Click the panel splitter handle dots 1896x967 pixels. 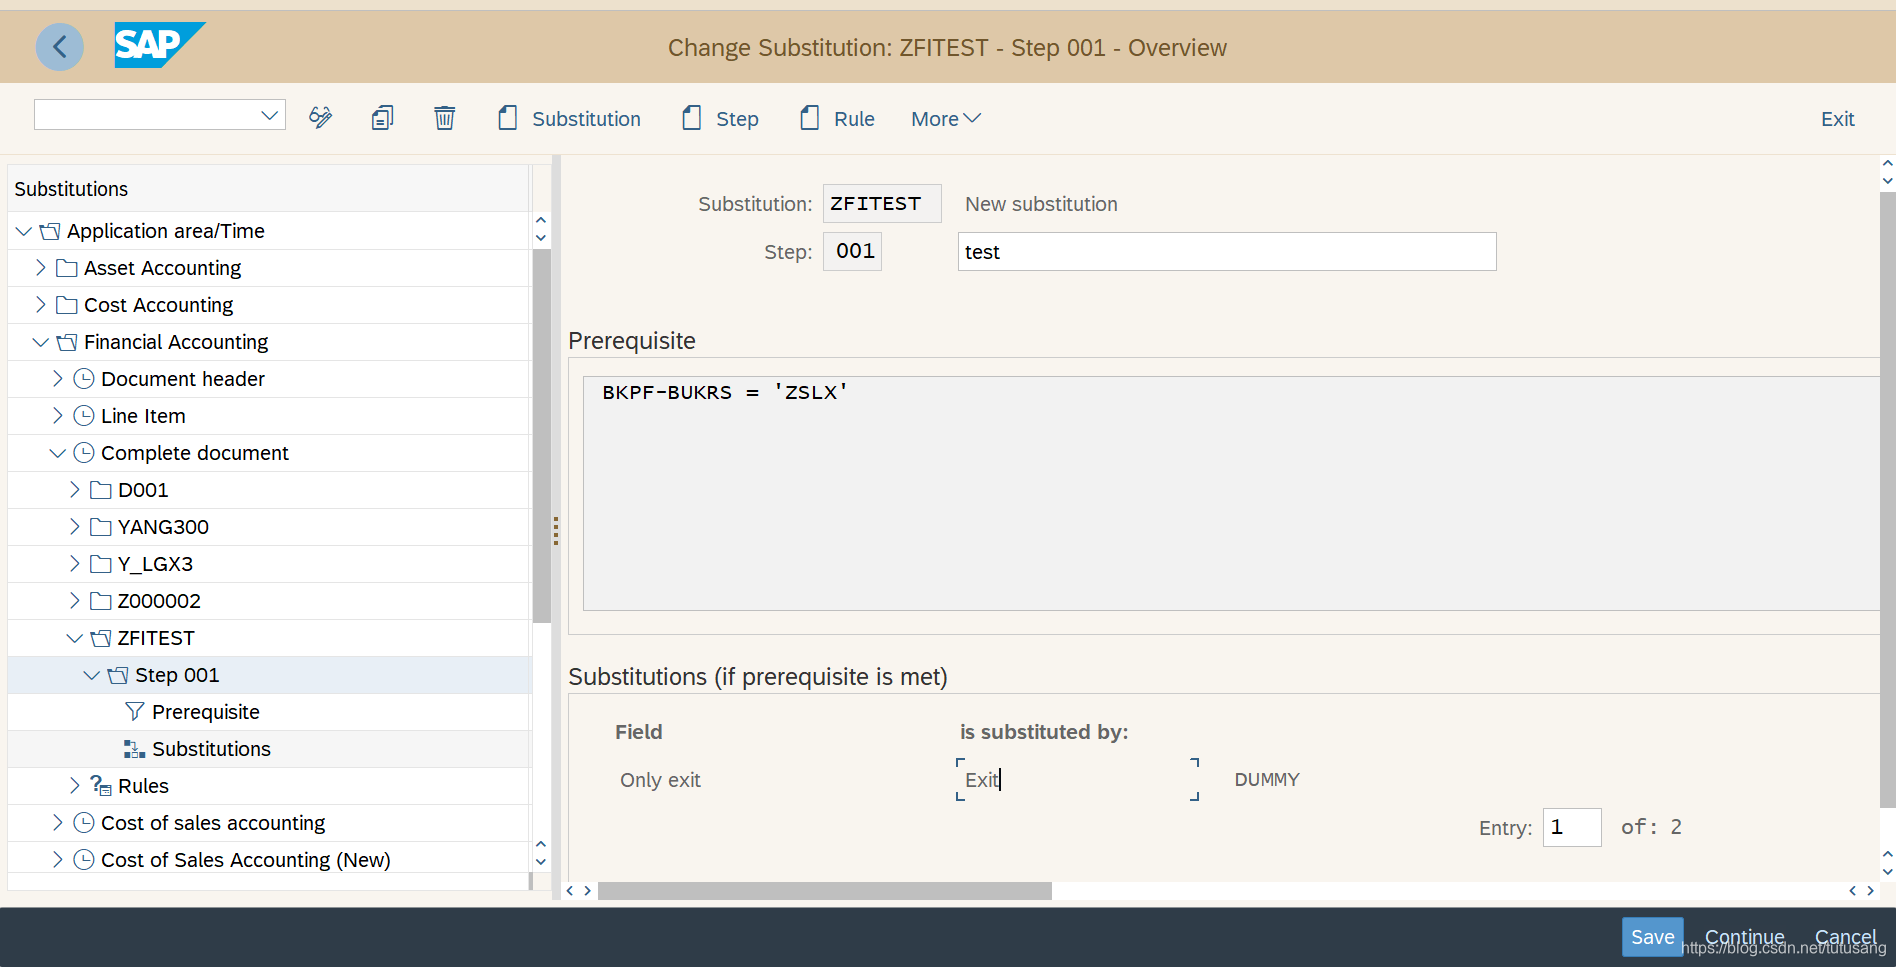[x=556, y=531]
